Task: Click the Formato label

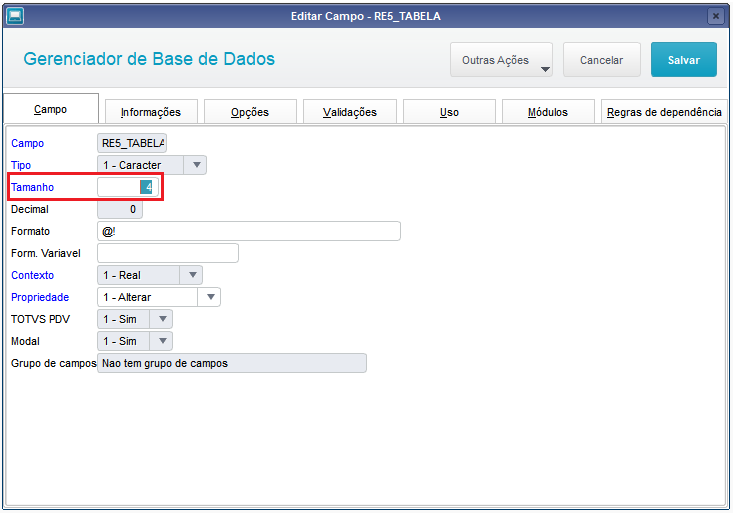Action: tap(30, 231)
